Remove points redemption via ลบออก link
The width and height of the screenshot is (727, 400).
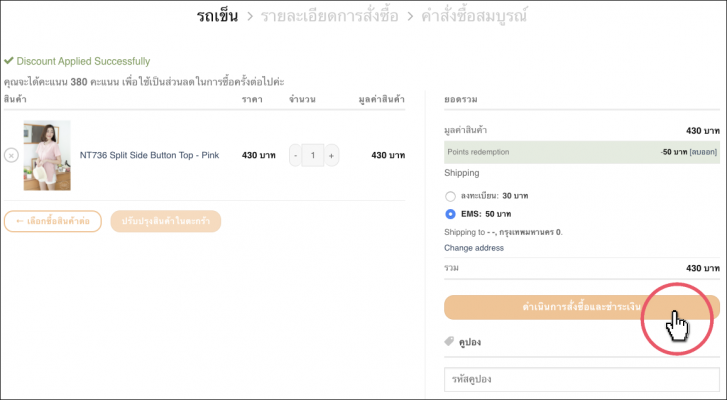(x=703, y=152)
